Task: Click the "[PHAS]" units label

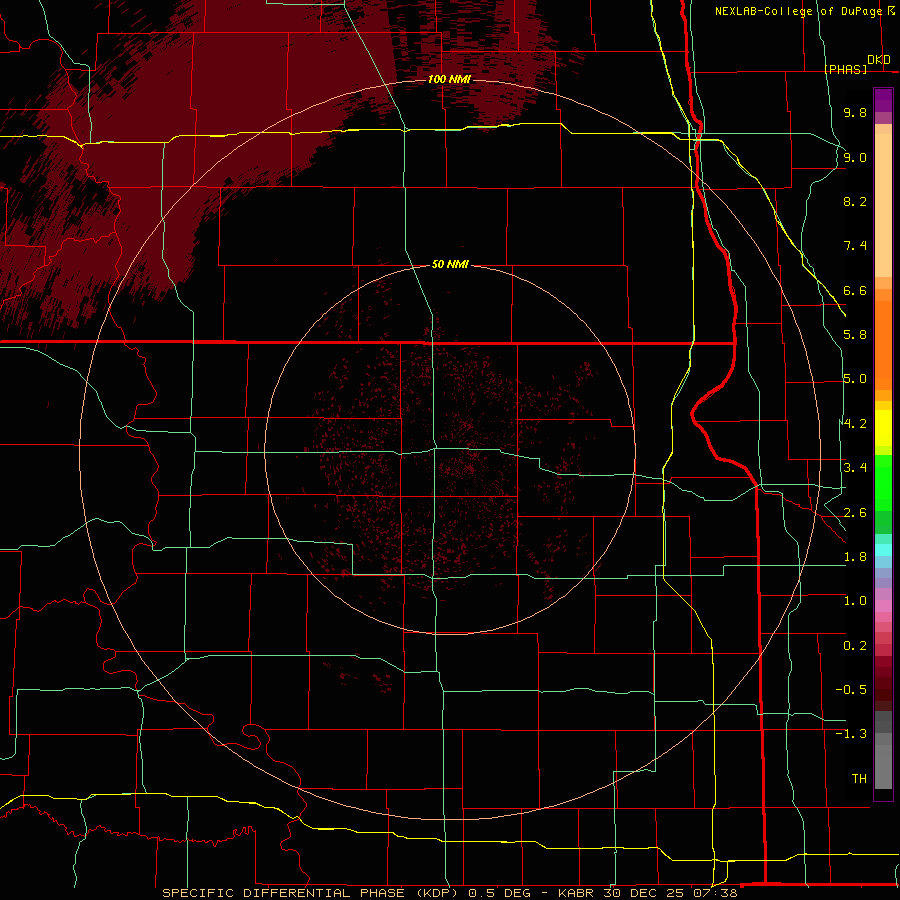Action: [845, 69]
